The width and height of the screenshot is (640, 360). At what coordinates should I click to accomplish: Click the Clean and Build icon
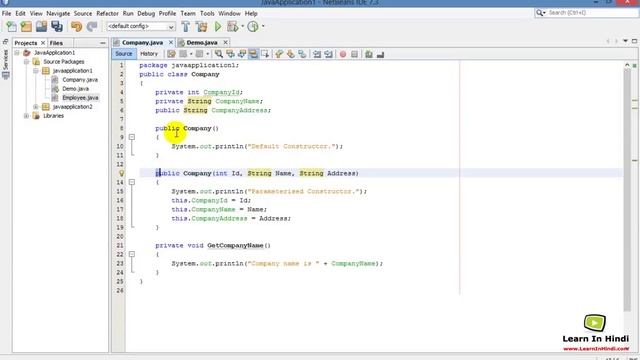201,27
